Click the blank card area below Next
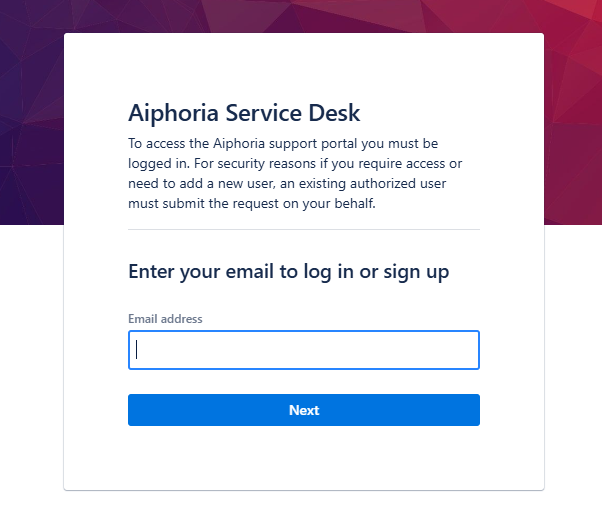Screen dimensions: 602x522 coord(303,458)
